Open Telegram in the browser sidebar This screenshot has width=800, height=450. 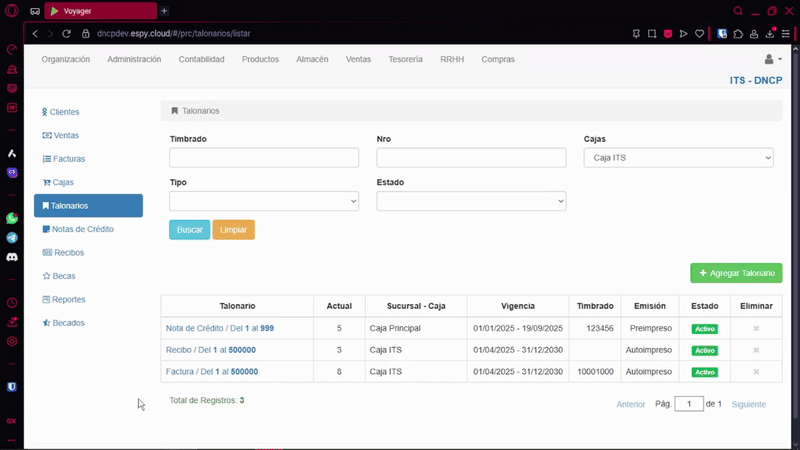12,238
